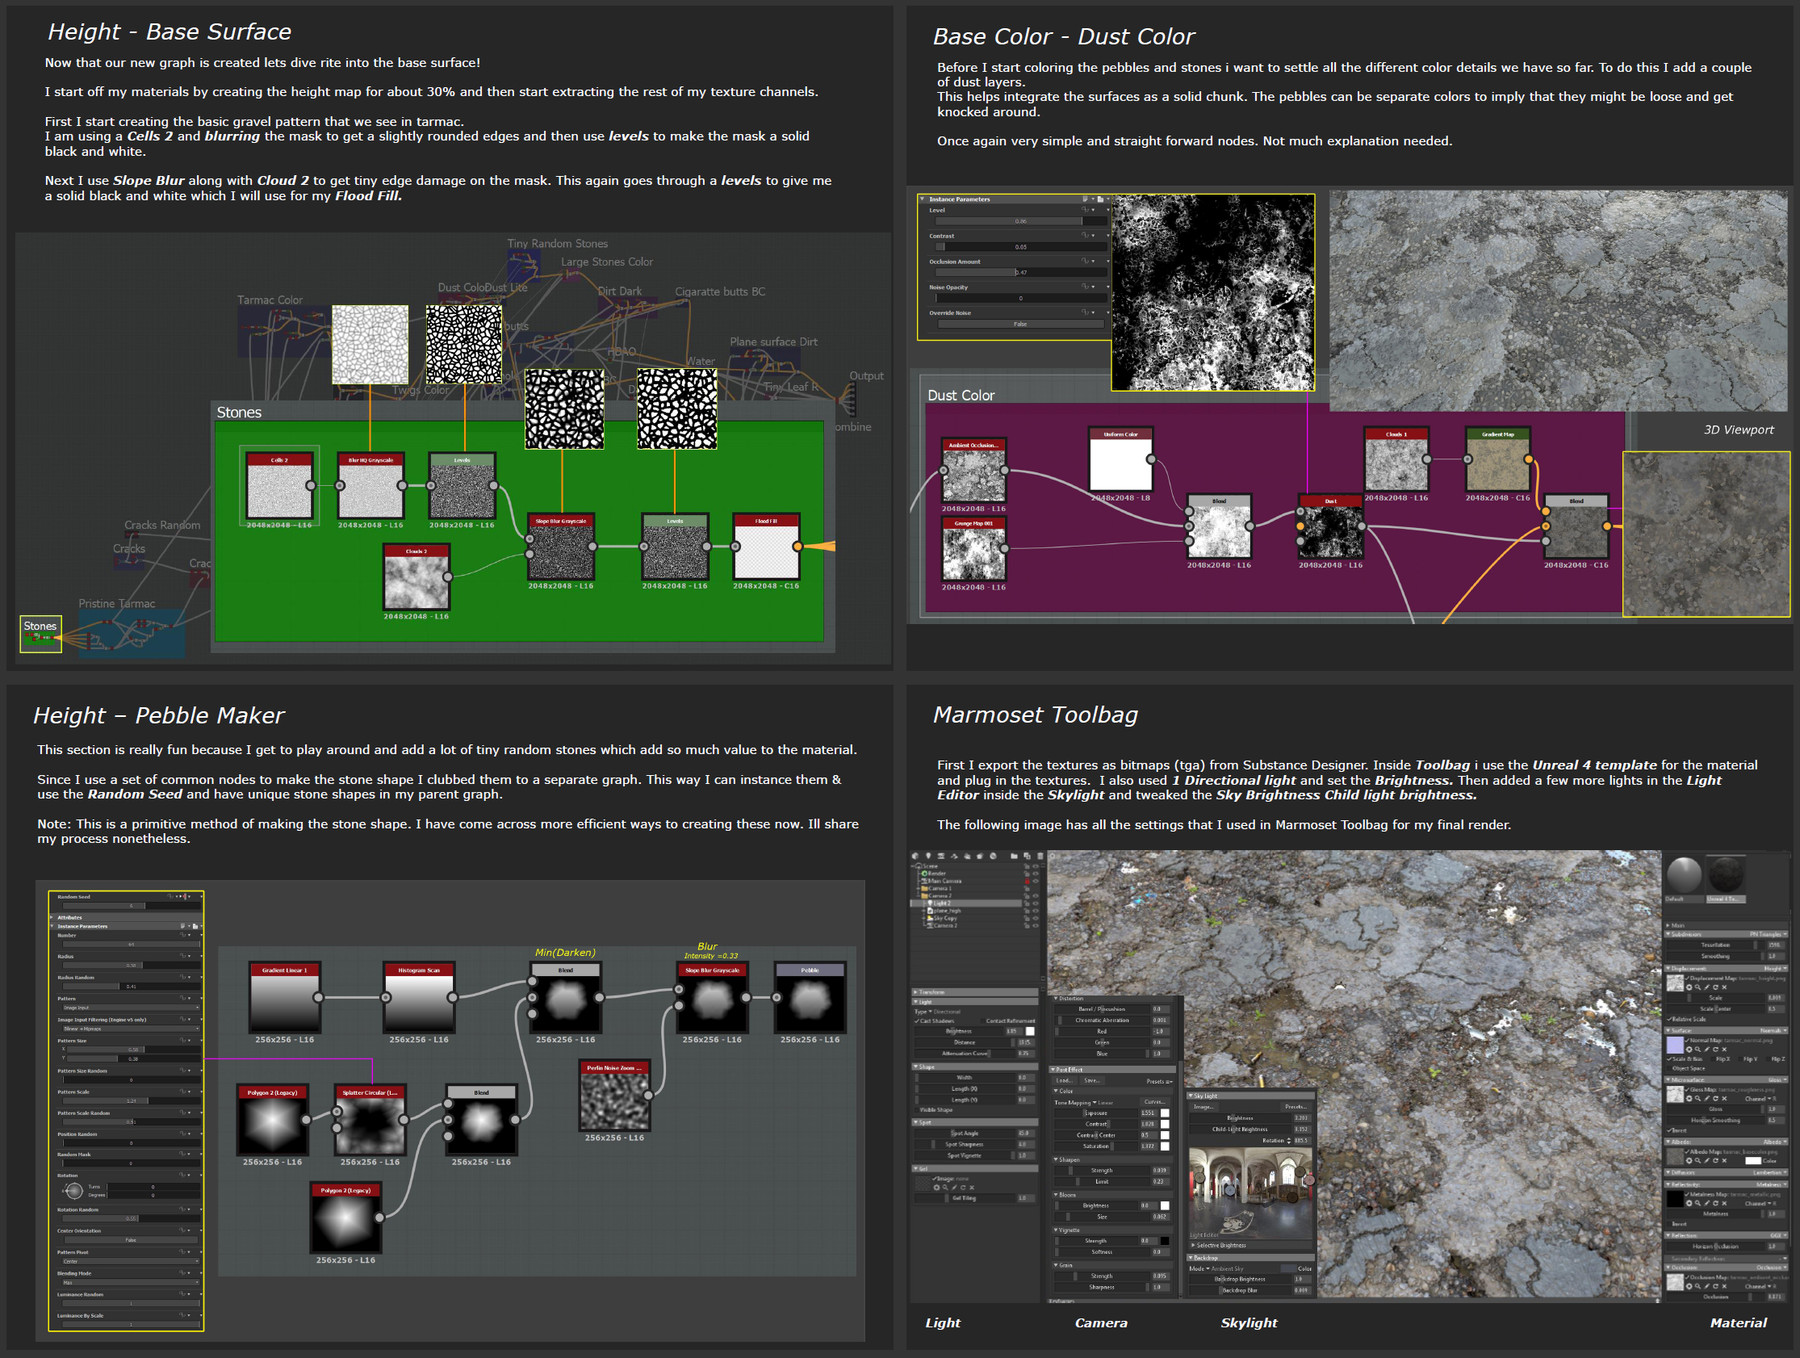Image resolution: width=1800 pixels, height=1358 pixels.
Task: Add a light using the bulb icon in Marmoset's toolbar
Action: pyautogui.click(x=928, y=857)
